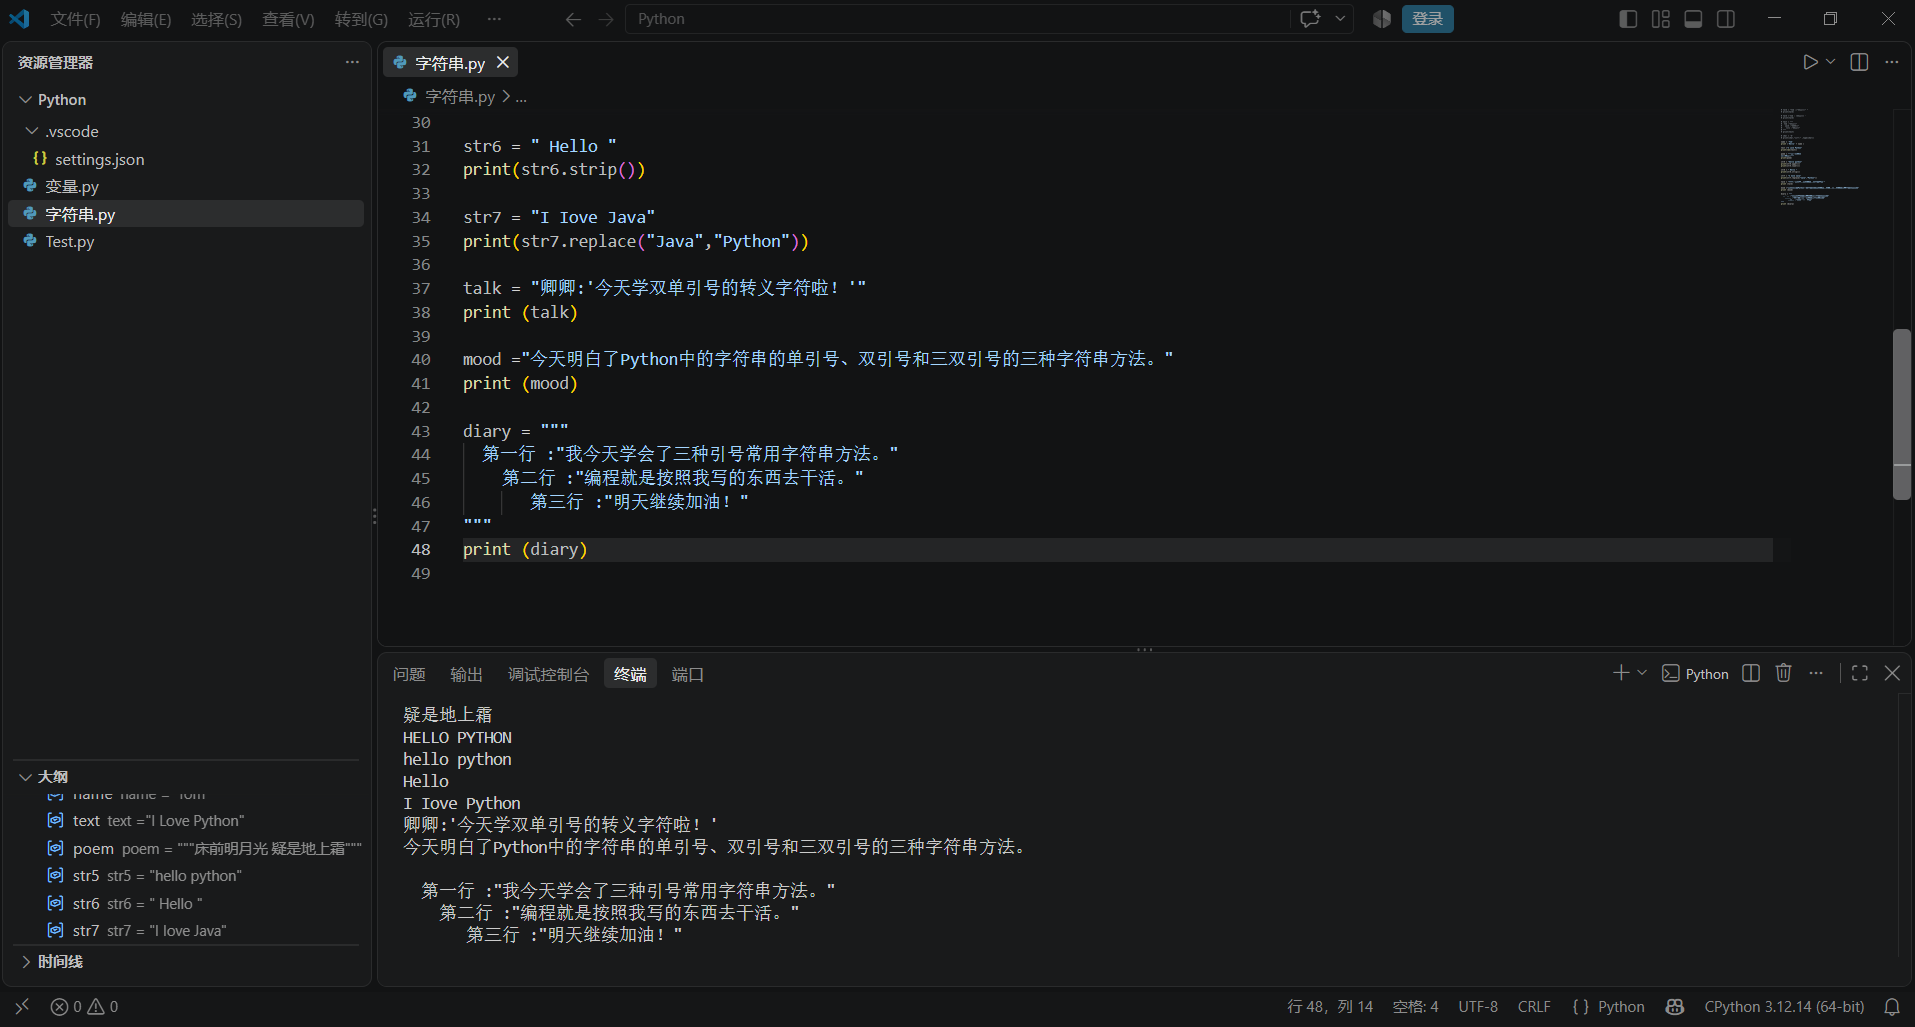Click the editor vertical scrollbar thumb

click(x=1902, y=414)
